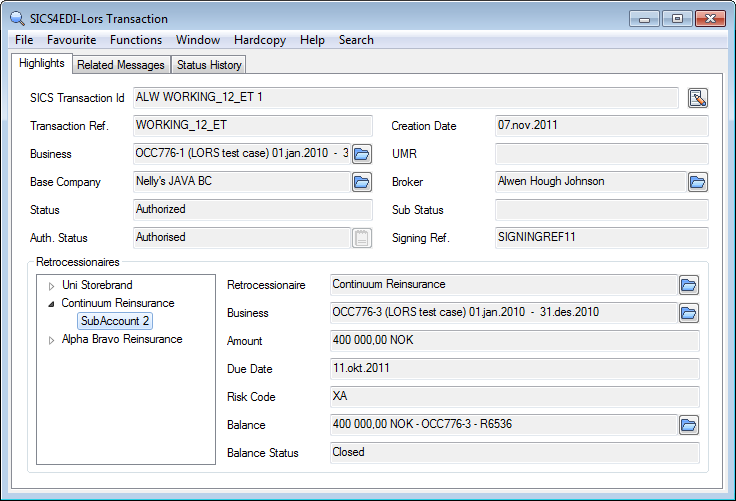The width and height of the screenshot is (736, 501).
Task: Click the Risk Code field XA
Action: point(514,397)
